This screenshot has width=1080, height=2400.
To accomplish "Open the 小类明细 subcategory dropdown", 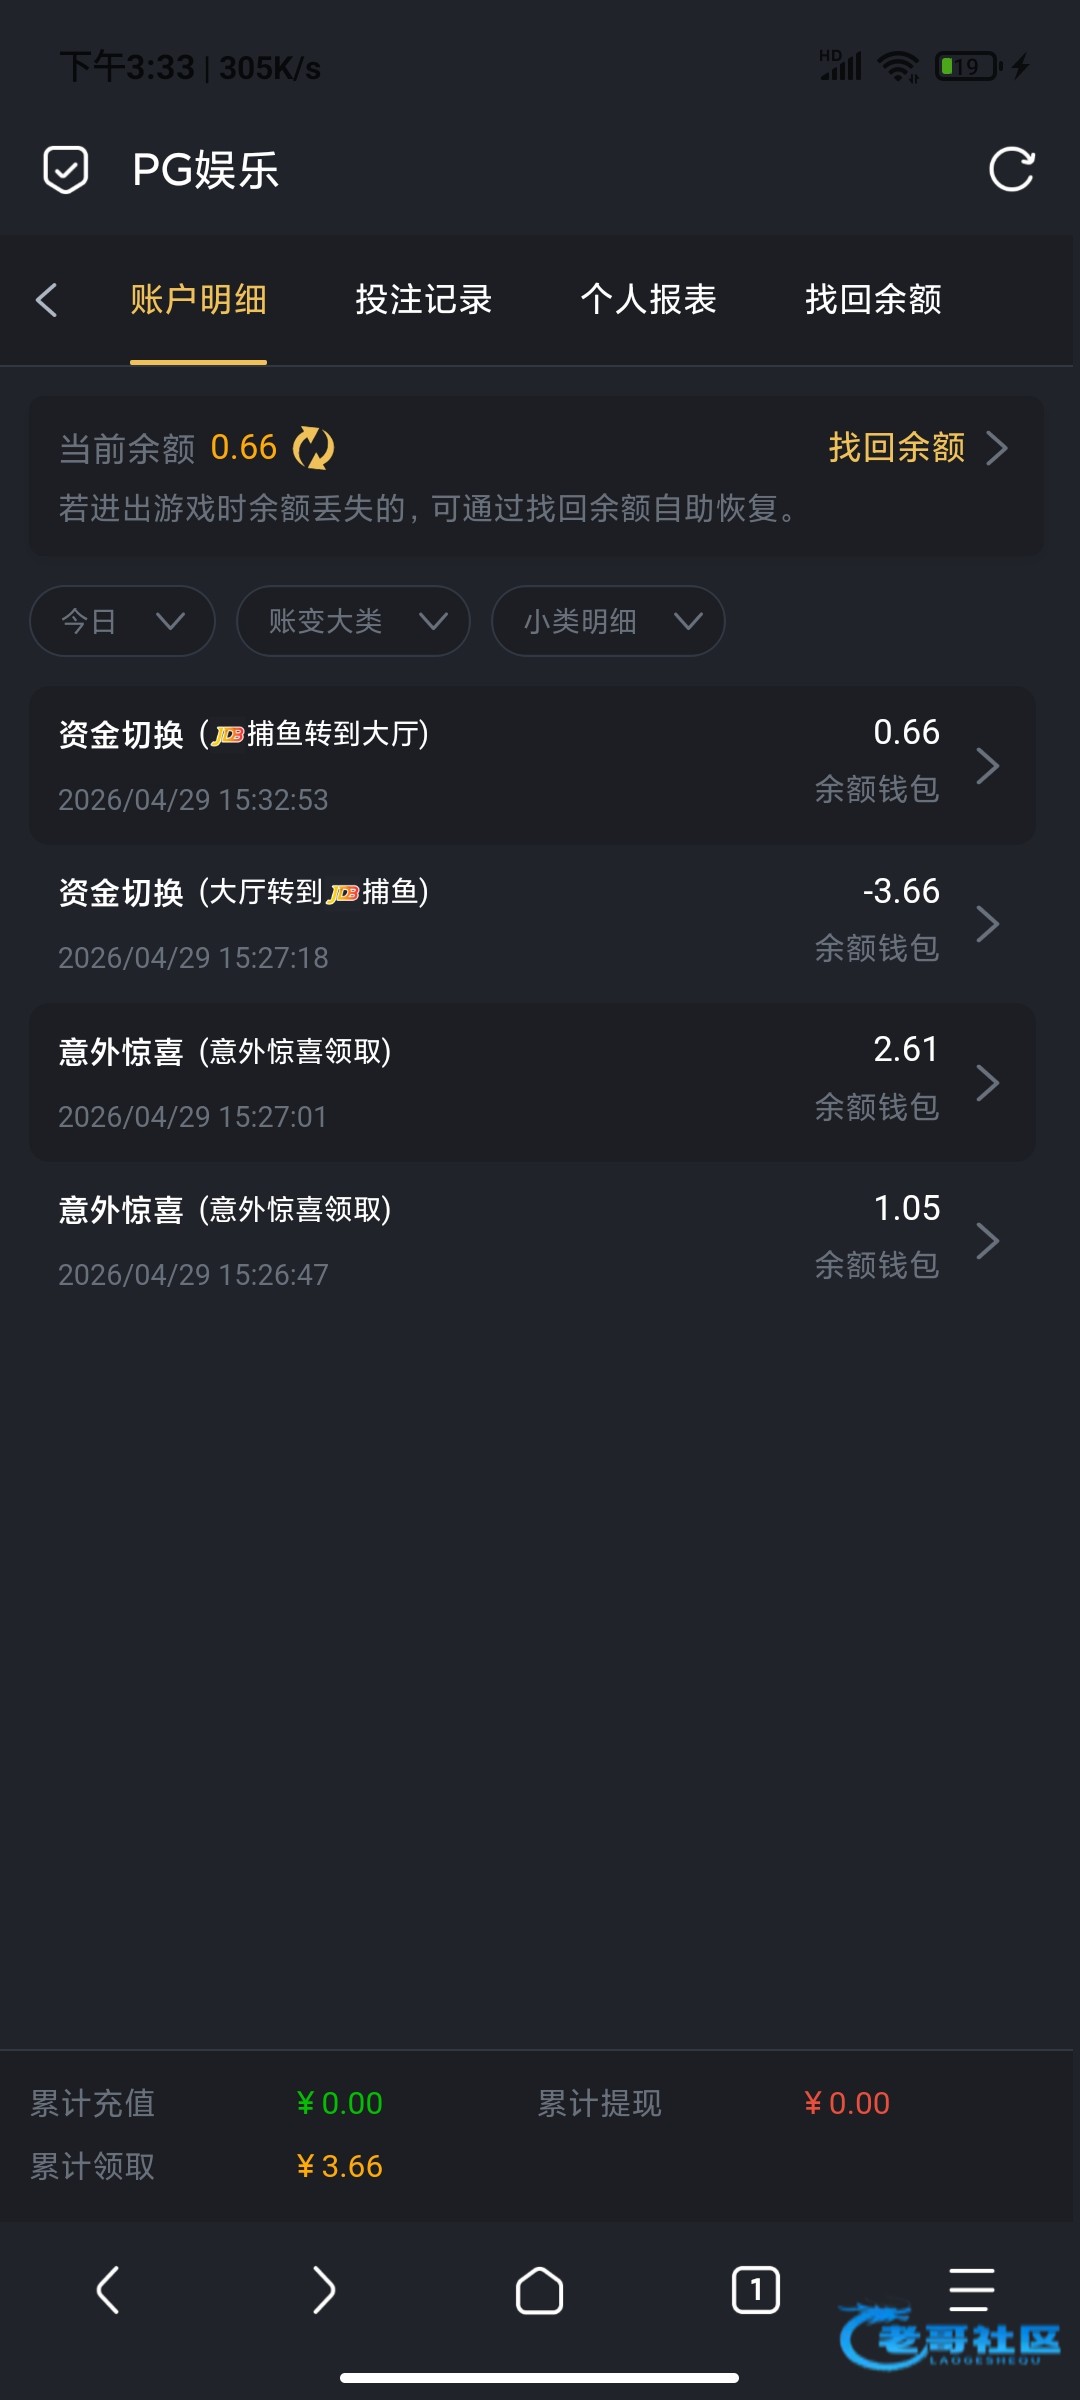I will 608,621.
